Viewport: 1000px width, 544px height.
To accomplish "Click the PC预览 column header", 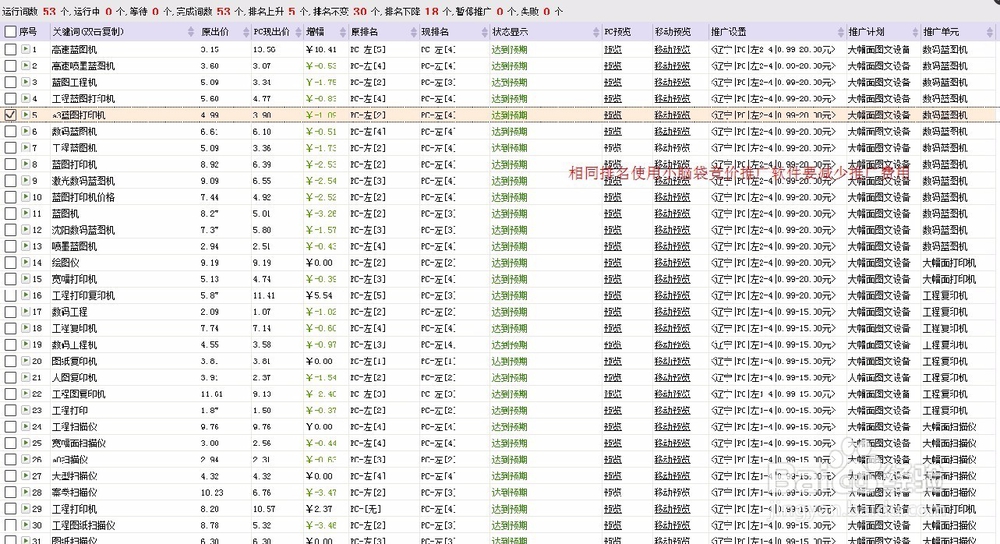I will tap(617, 32).
